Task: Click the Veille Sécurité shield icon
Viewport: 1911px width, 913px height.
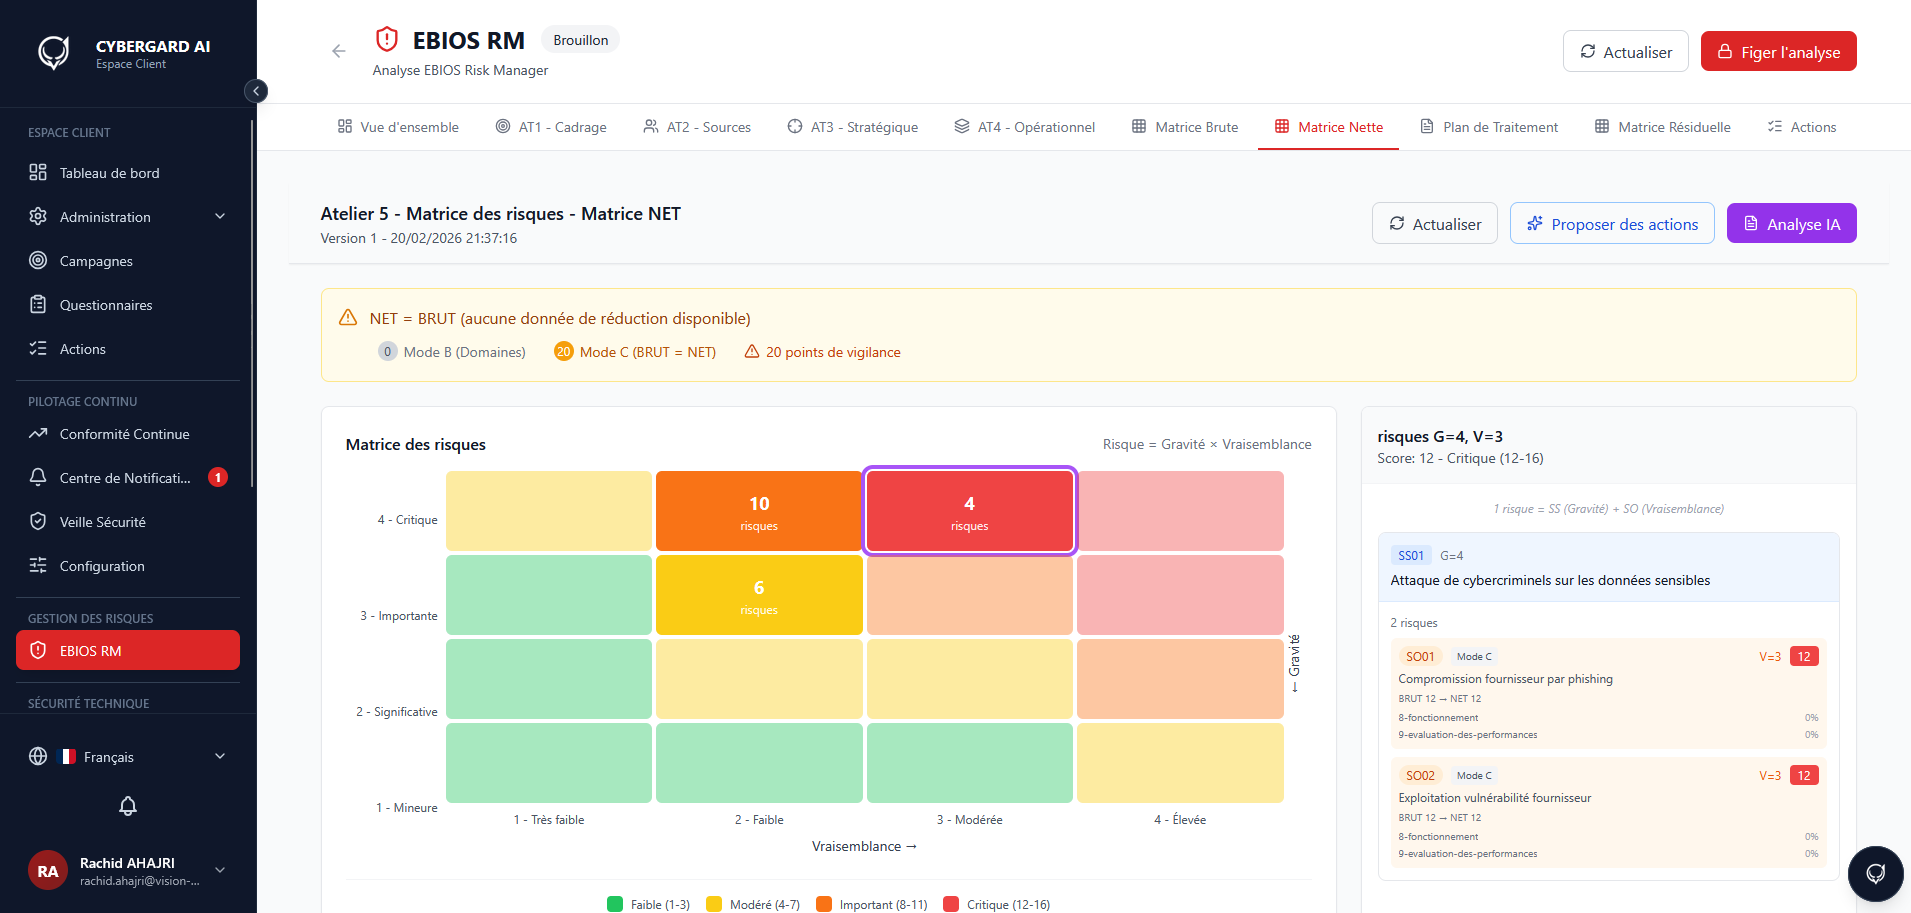Action: tap(38, 521)
